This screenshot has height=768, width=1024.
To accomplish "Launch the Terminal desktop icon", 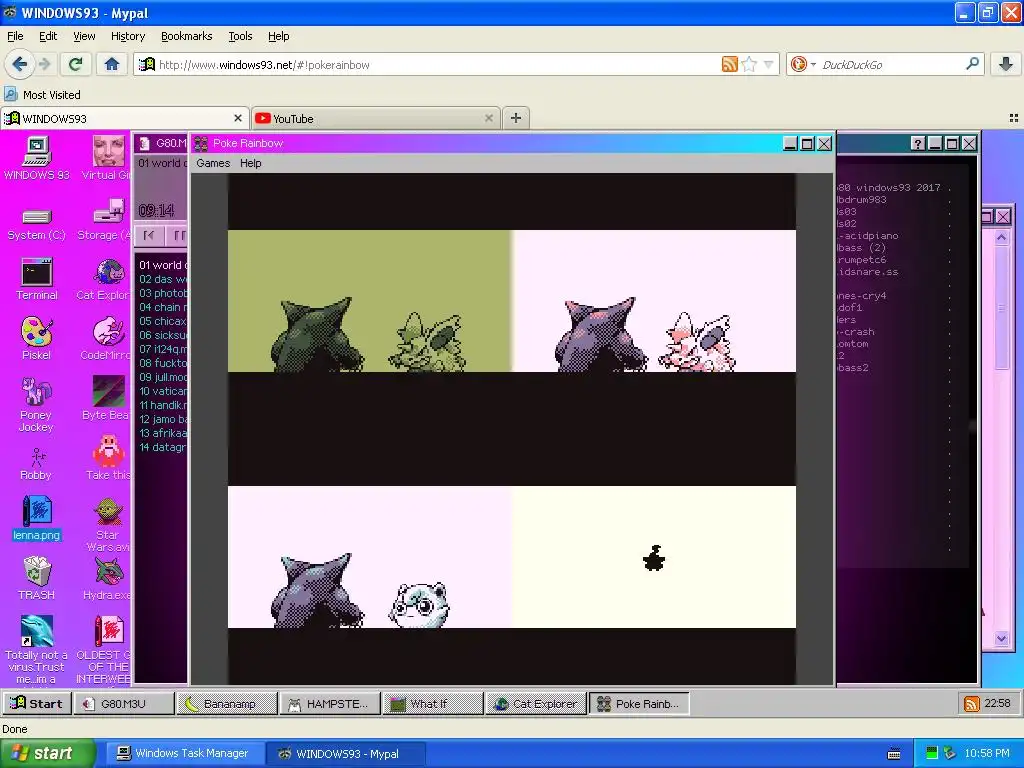I will [x=37, y=280].
